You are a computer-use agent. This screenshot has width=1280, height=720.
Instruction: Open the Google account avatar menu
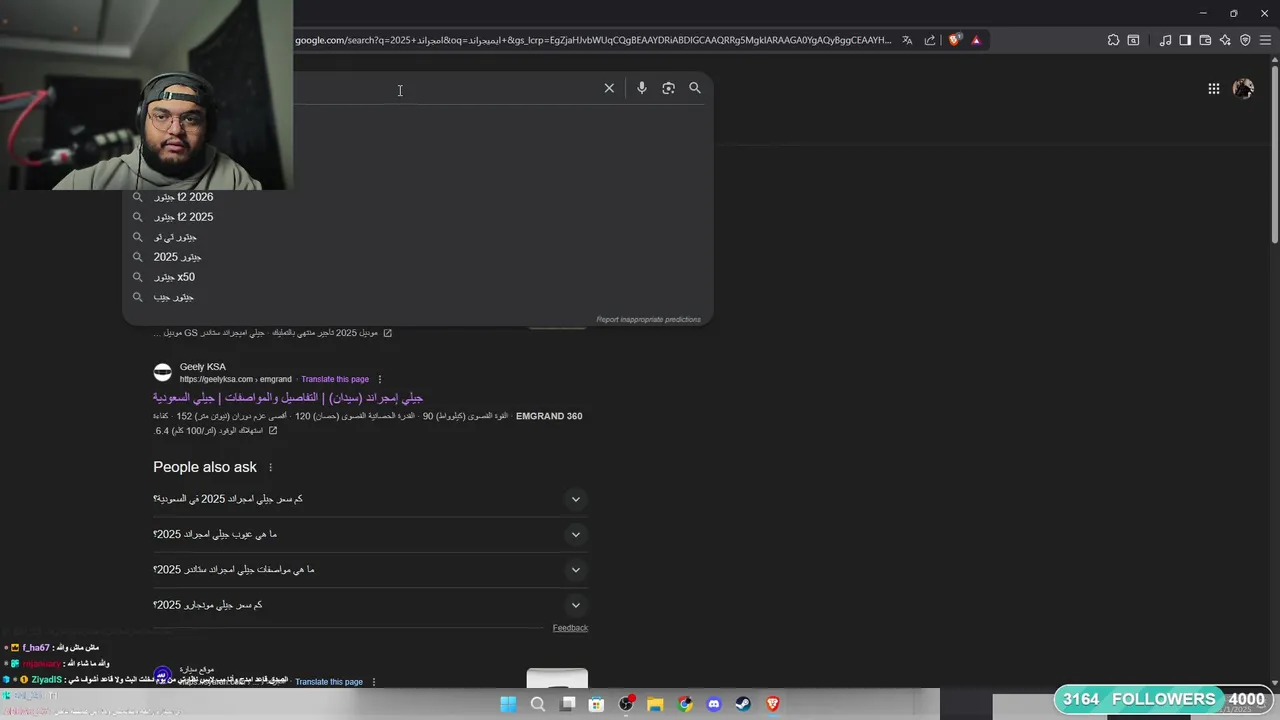tap(1243, 89)
